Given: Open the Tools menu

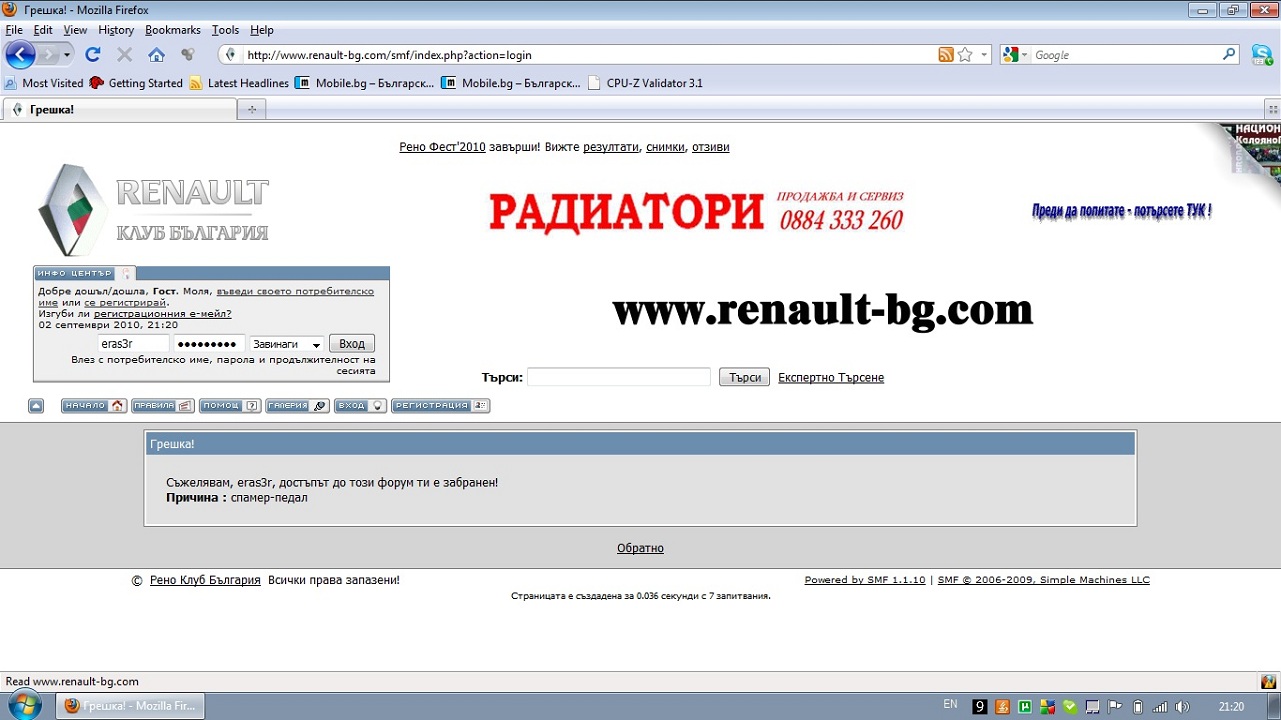Looking at the screenshot, I should pyautogui.click(x=225, y=30).
